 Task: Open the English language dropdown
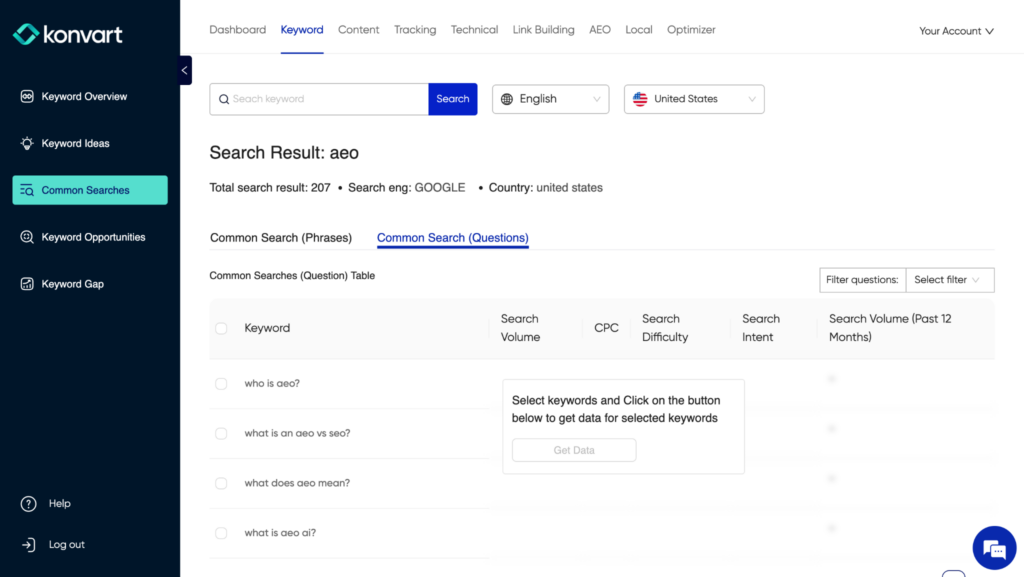click(x=551, y=99)
